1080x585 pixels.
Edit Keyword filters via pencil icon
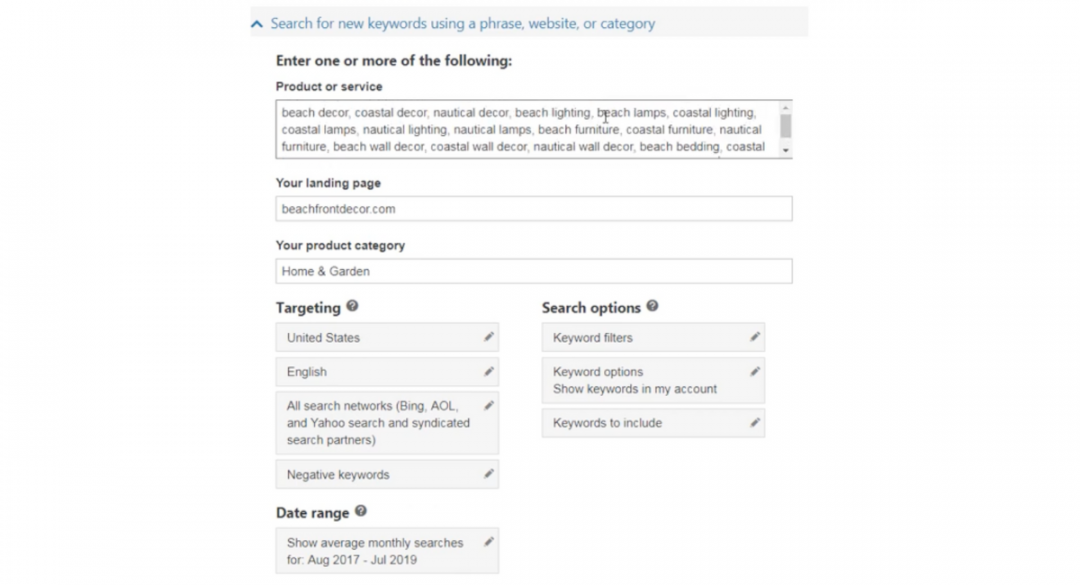755,337
